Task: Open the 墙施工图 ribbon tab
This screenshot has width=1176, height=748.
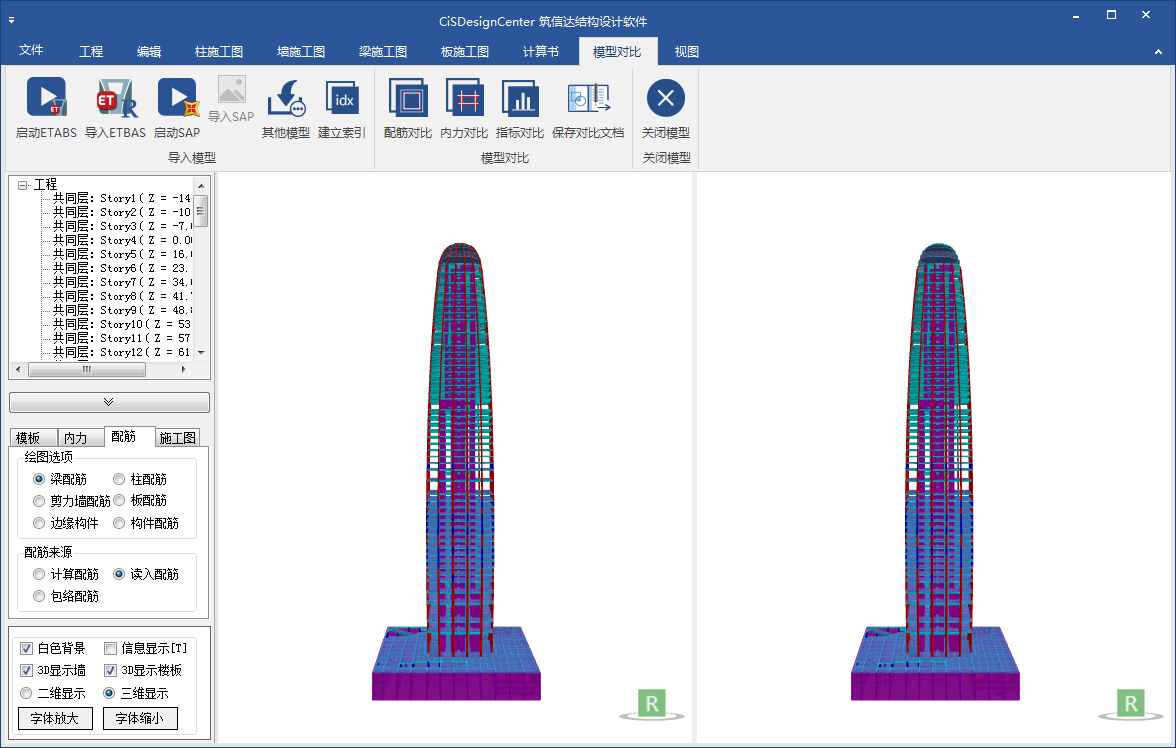Action: tap(301, 51)
